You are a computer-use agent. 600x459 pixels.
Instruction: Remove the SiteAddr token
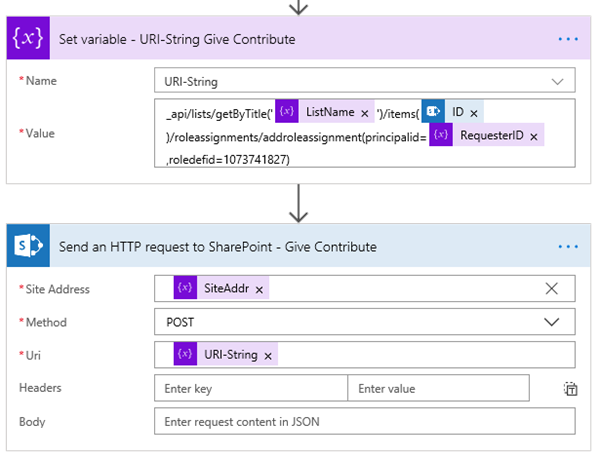click(259, 290)
